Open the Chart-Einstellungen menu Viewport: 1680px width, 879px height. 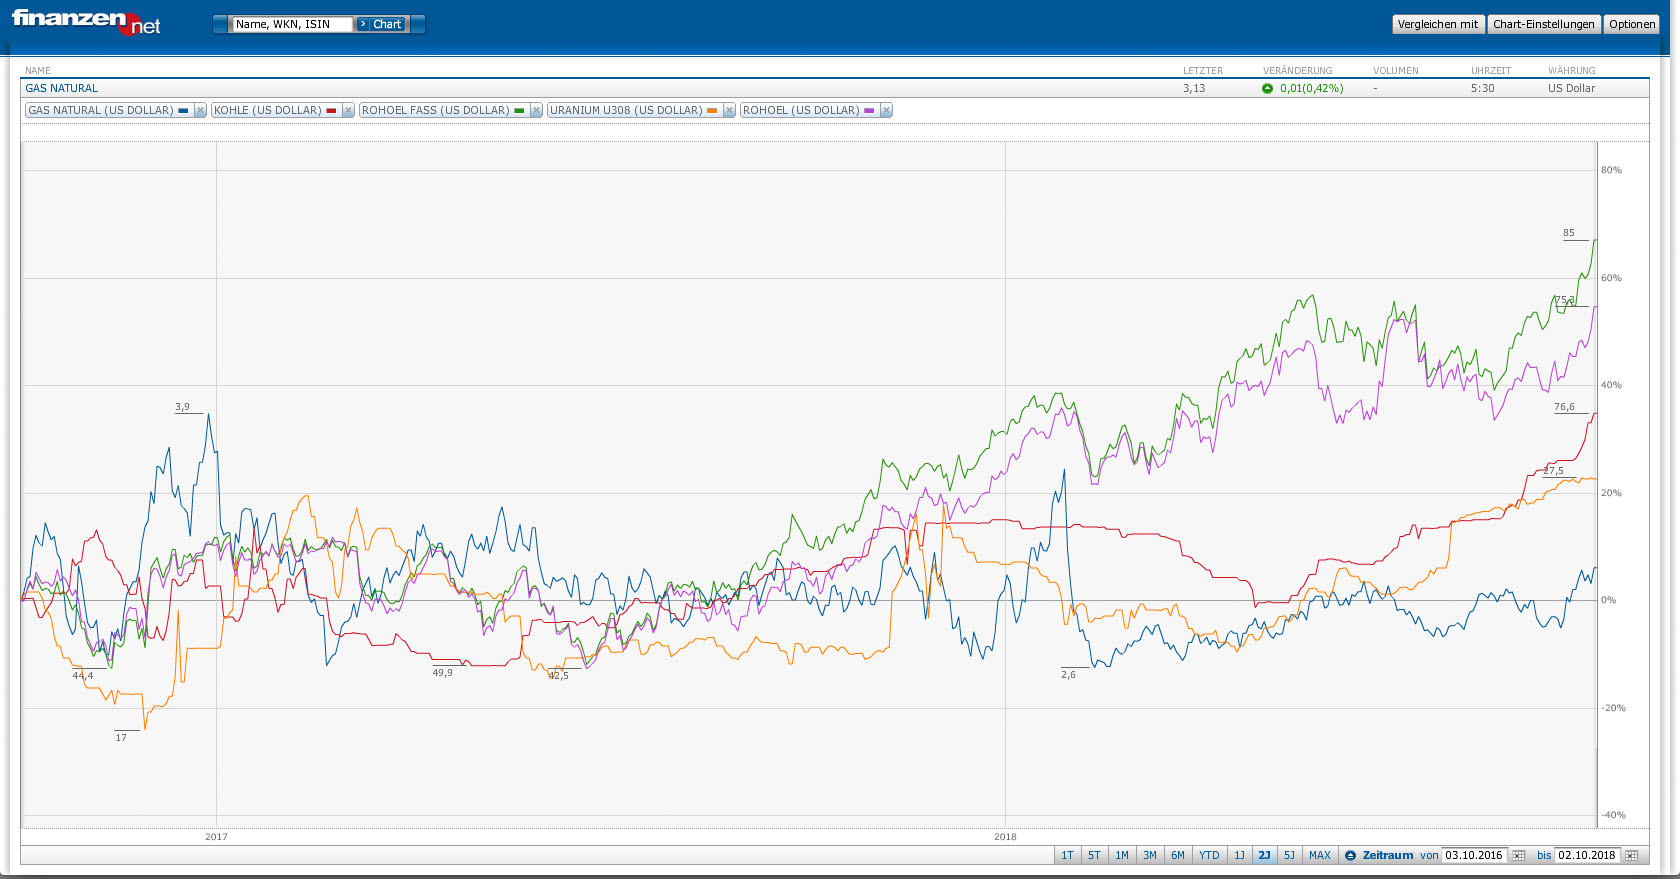(x=1544, y=24)
